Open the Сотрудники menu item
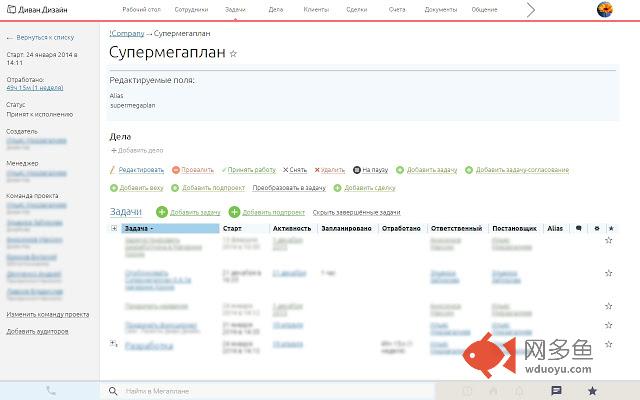Image resolution: width=640 pixels, height=400 pixels. tap(191, 9)
